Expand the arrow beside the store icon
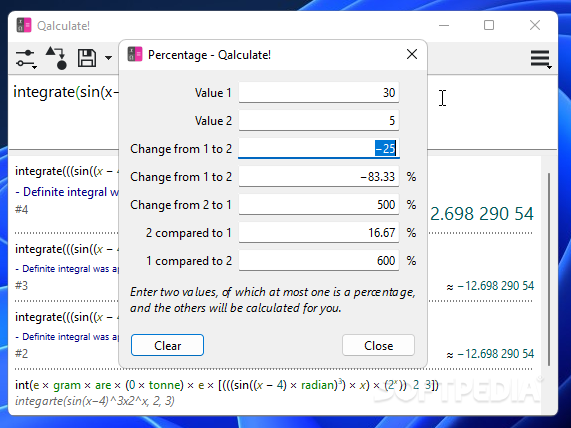The image size is (571, 428). [108, 58]
